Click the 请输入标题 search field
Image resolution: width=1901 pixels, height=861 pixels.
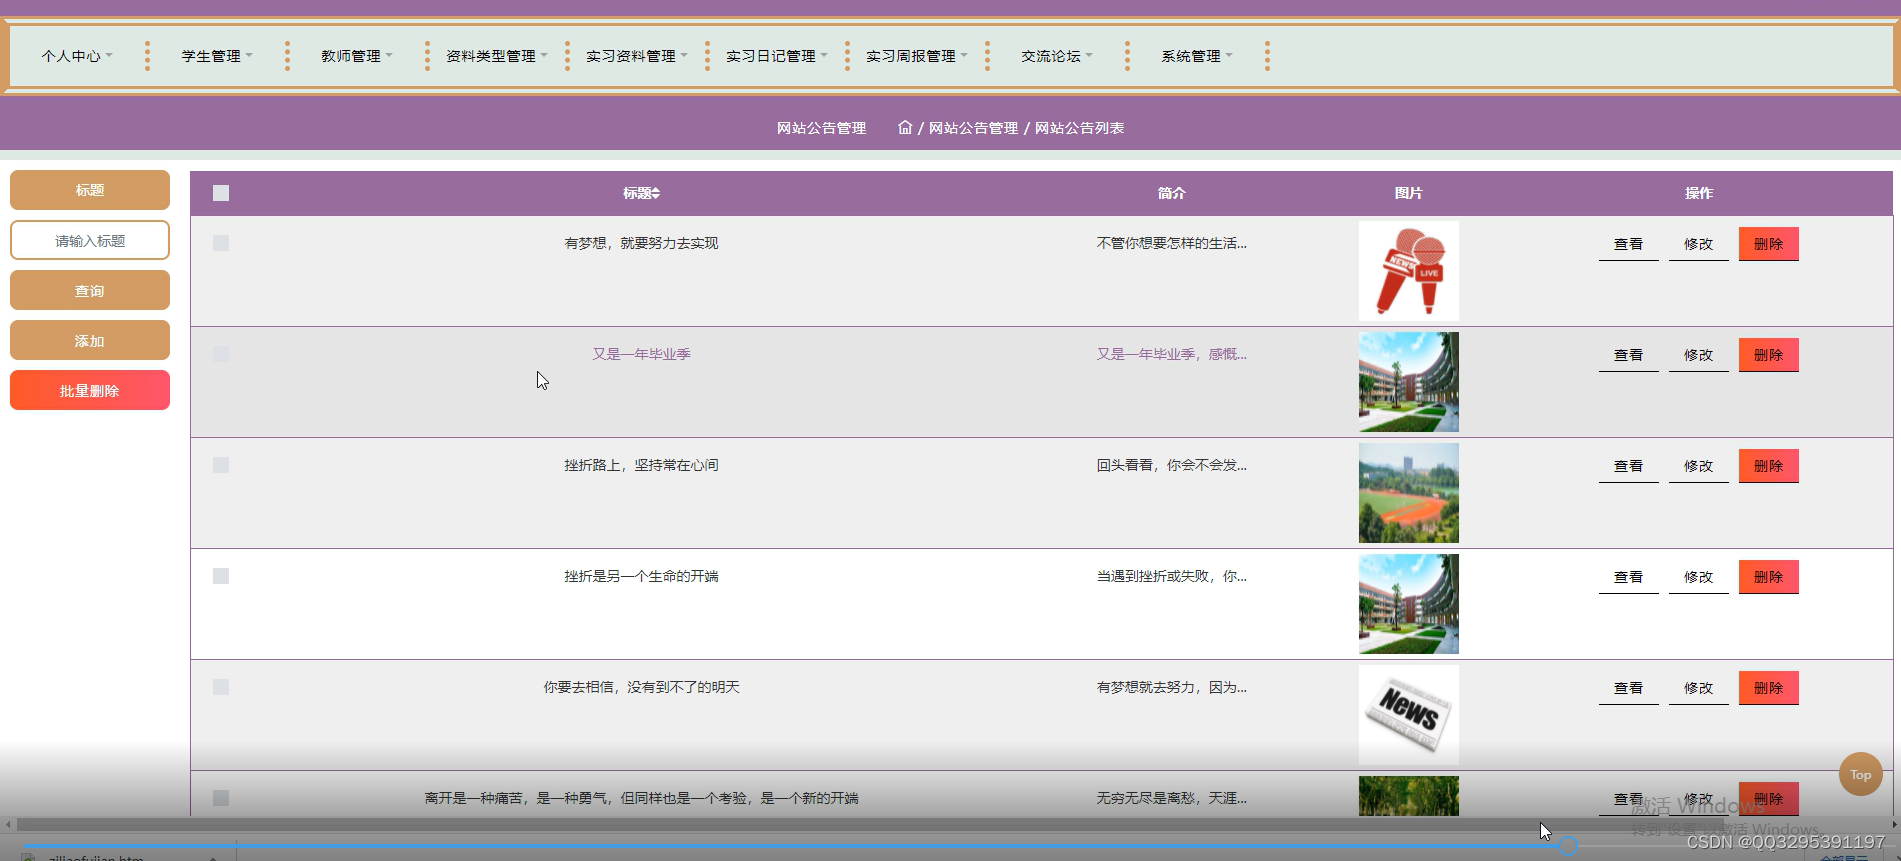[x=90, y=240]
